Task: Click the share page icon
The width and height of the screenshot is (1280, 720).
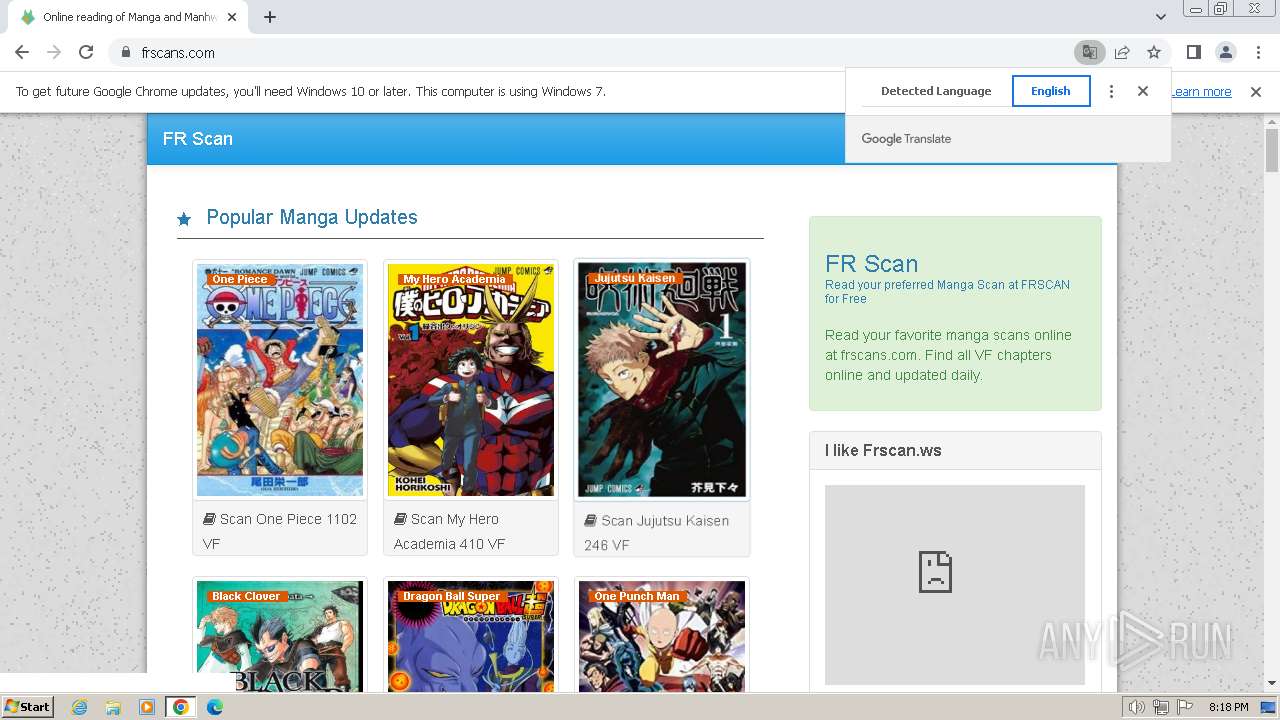Action: coord(1122,52)
